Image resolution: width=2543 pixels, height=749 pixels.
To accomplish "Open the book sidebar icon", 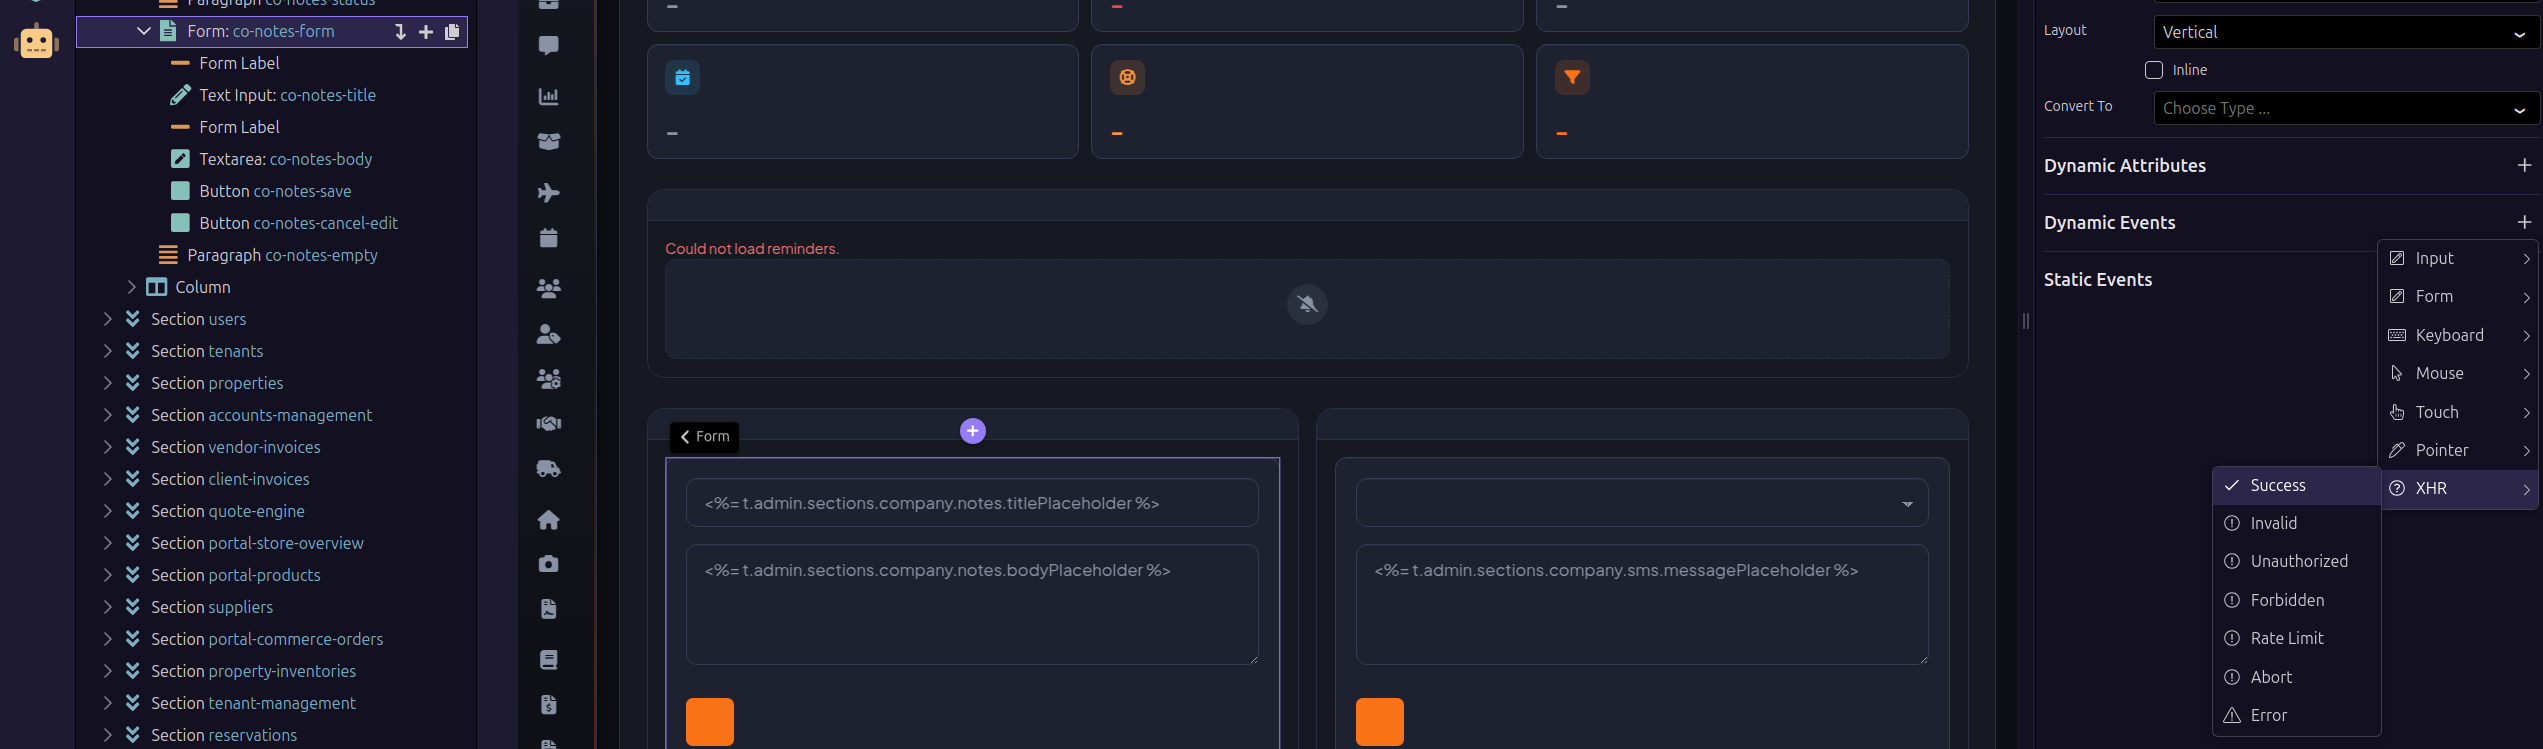I will click(x=548, y=660).
